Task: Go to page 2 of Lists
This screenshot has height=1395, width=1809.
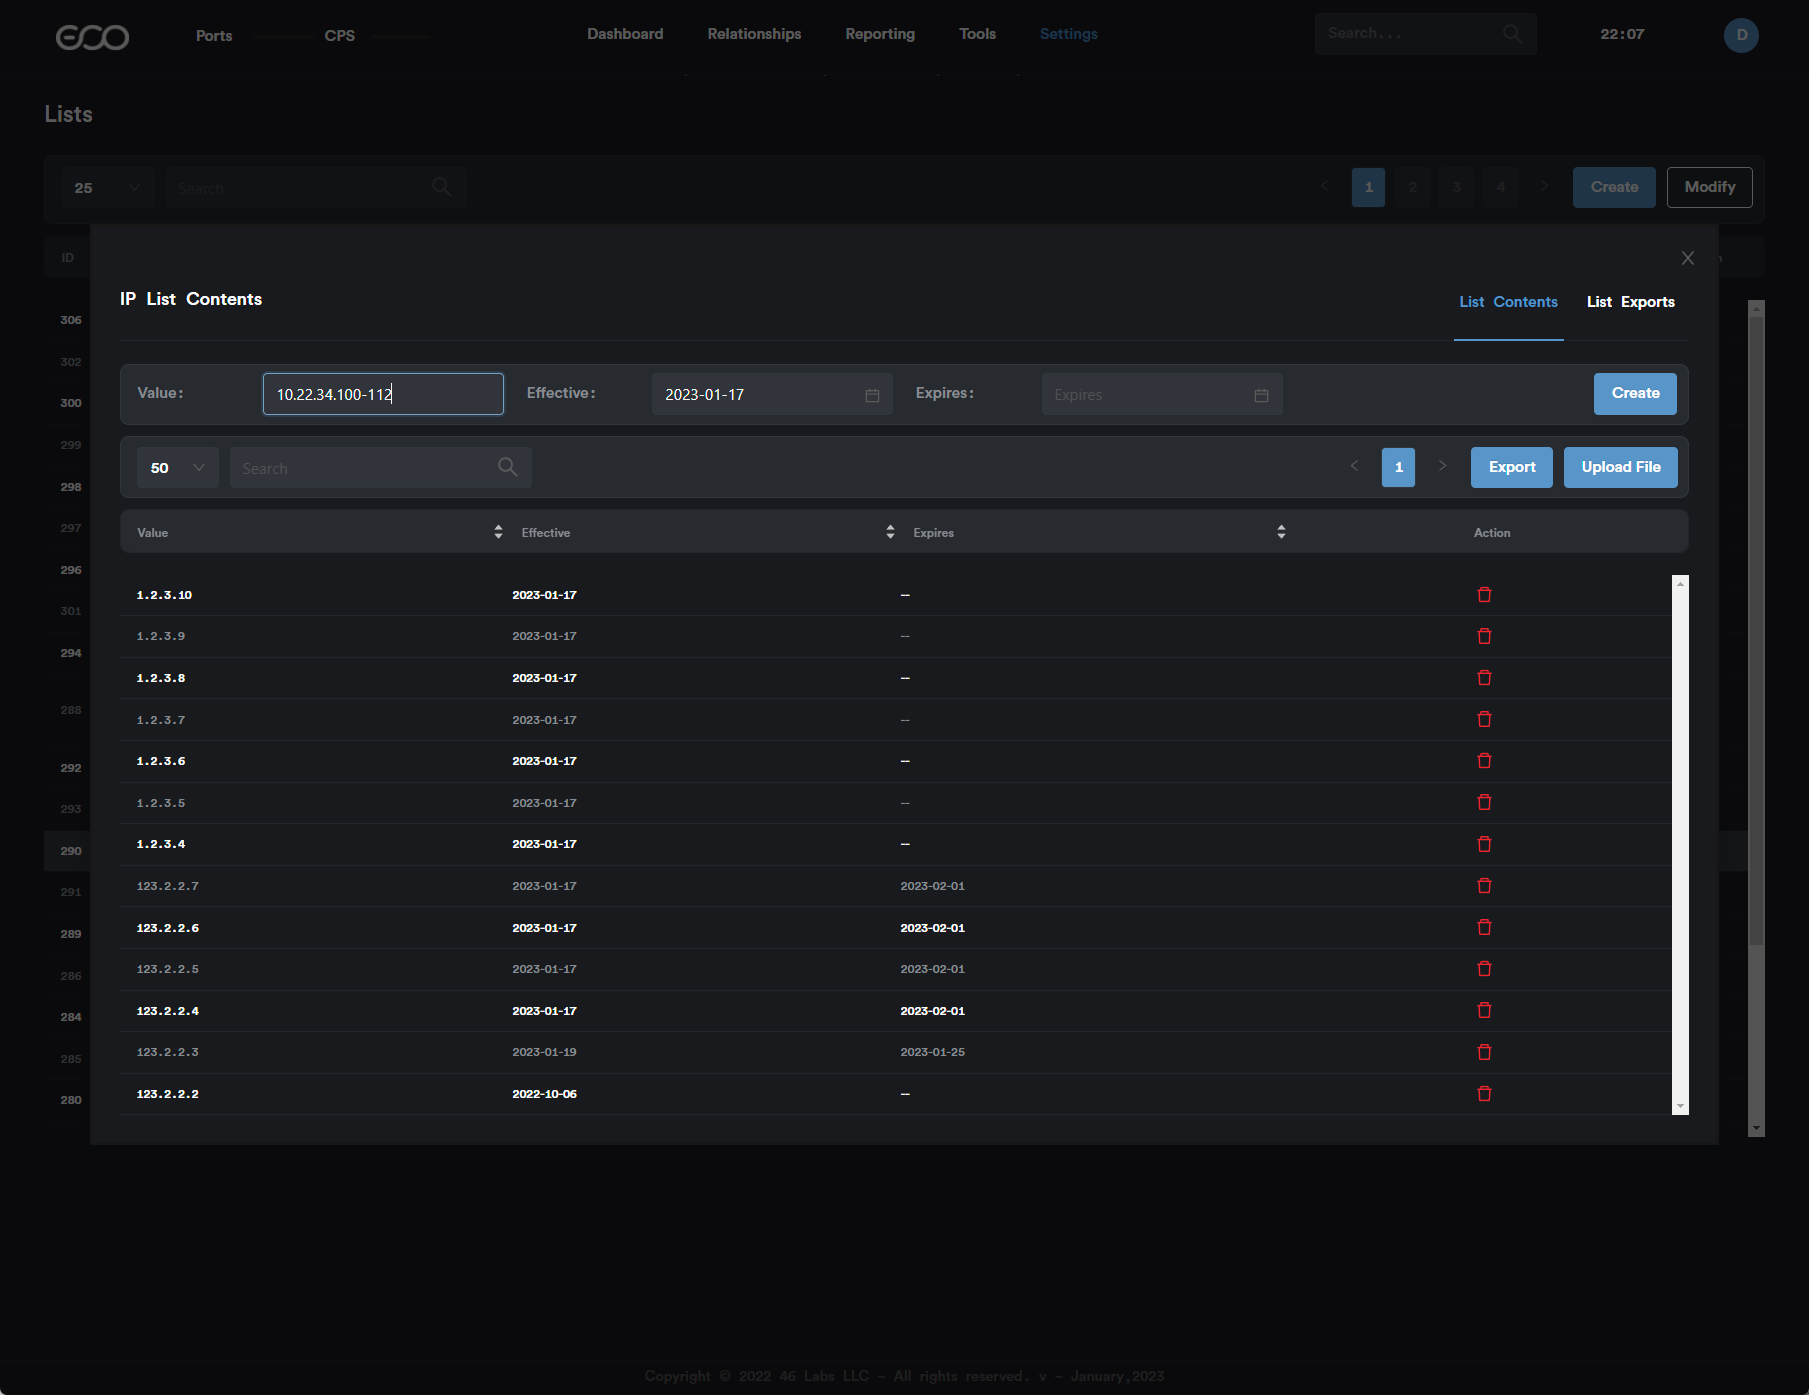Action: pos(1412,187)
